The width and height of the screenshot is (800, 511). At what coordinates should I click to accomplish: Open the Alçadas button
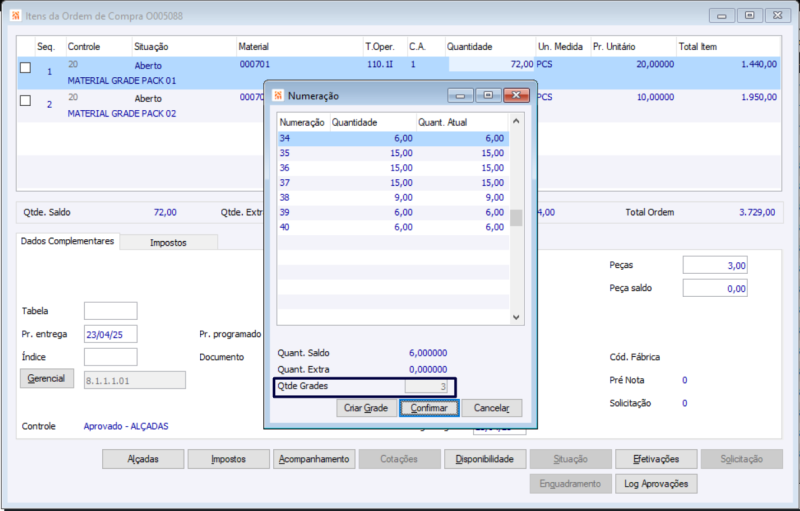(143, 459)
